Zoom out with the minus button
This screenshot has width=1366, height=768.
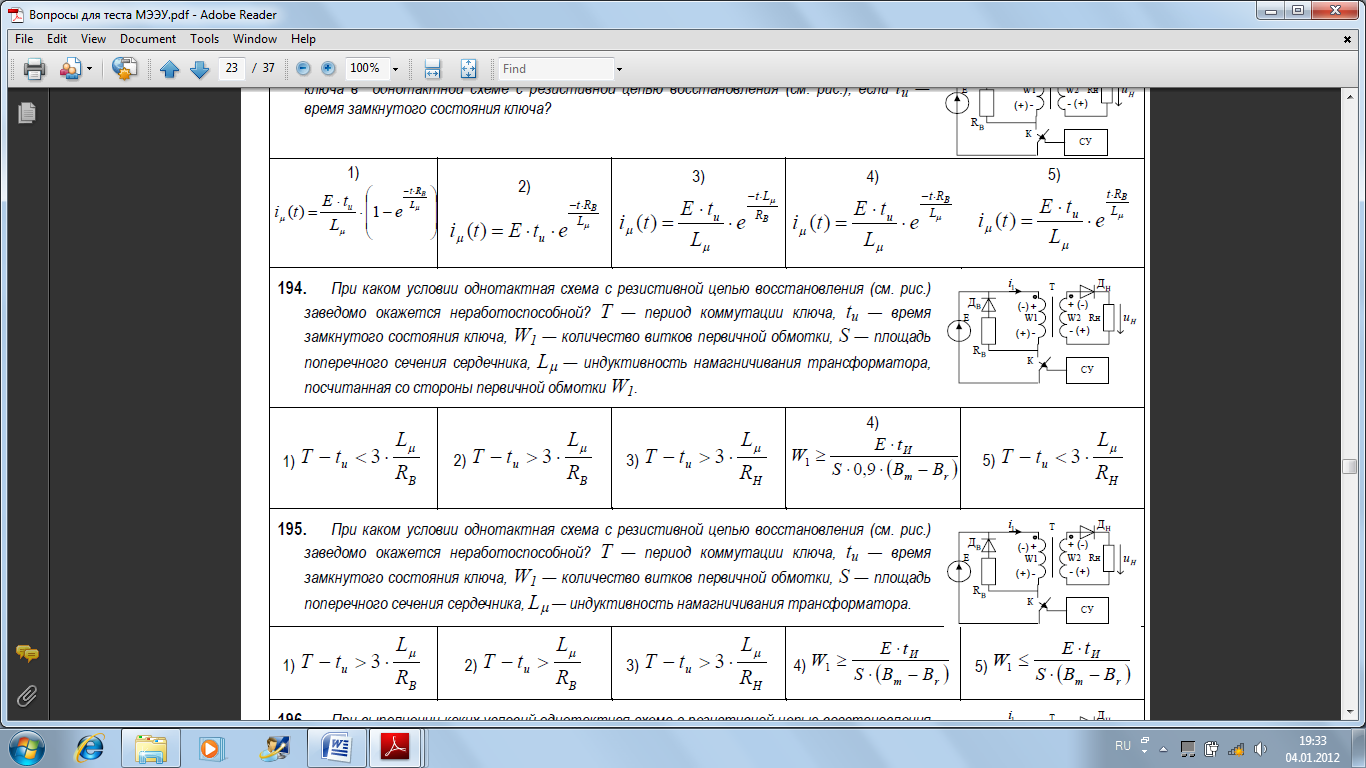coord(302,68)
